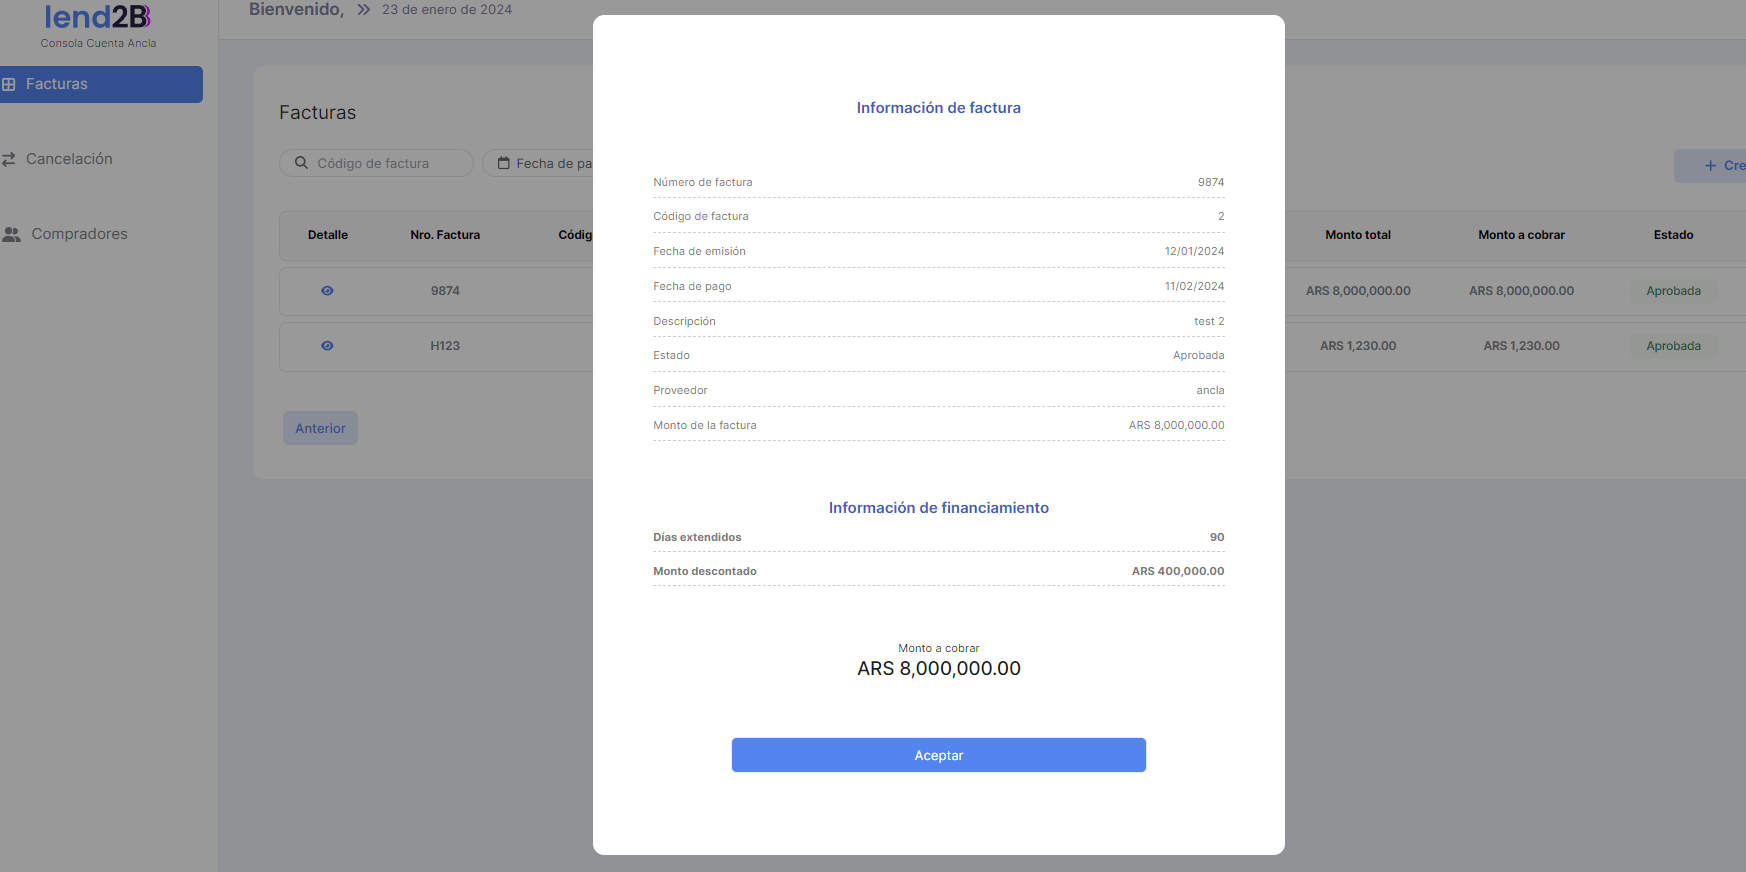Go to the Compradores sidebar section
This screenshot has width=1746, height=872.
[79, 234]
